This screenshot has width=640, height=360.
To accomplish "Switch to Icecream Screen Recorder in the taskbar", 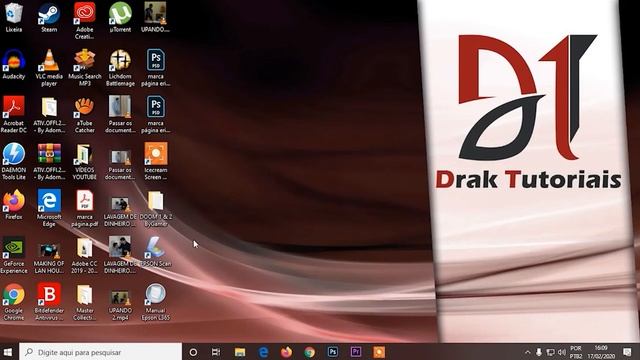I will (x=379, y=352).
